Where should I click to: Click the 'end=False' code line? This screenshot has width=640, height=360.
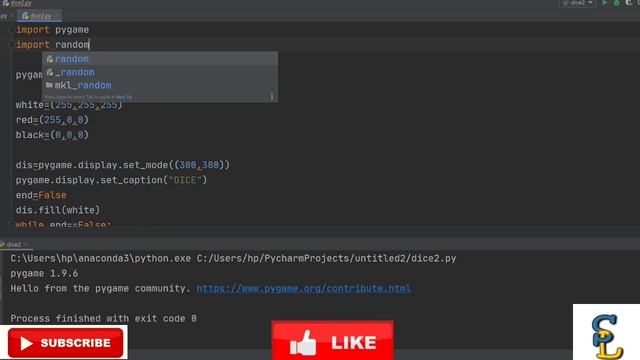point(41,195)
